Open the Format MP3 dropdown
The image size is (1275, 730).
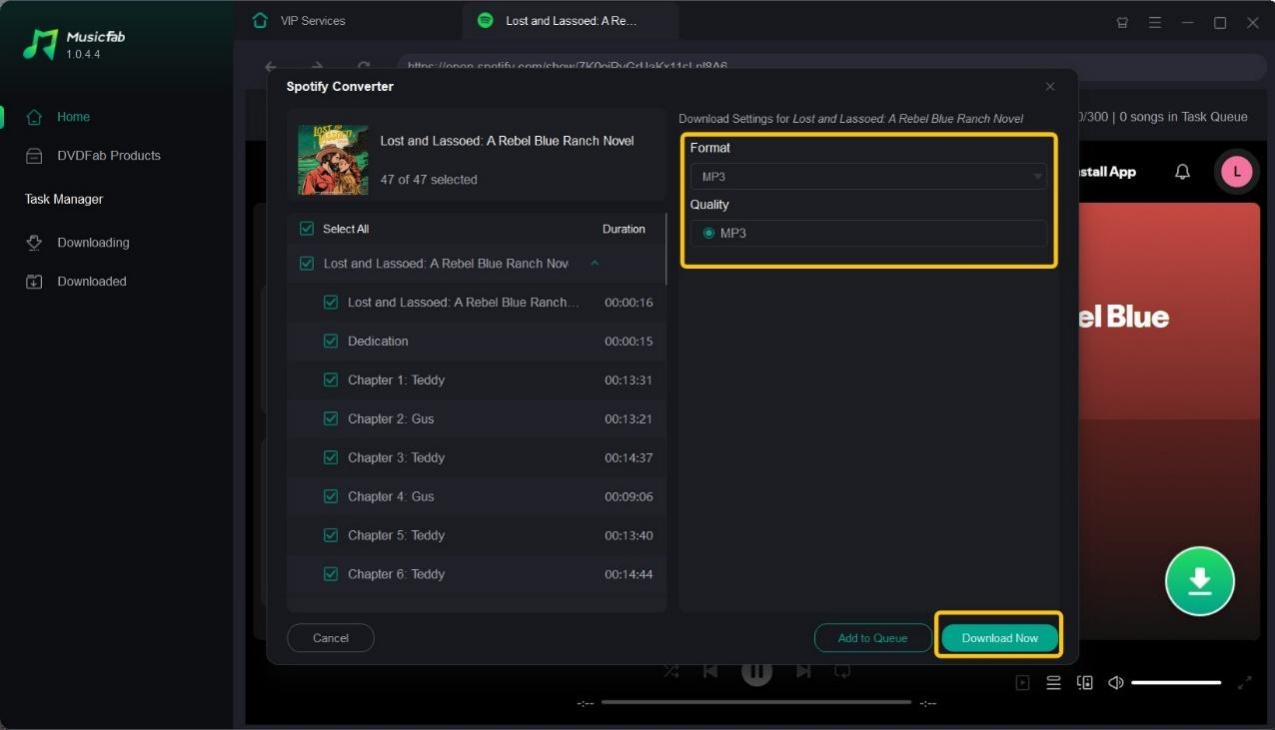coord(868,177)
